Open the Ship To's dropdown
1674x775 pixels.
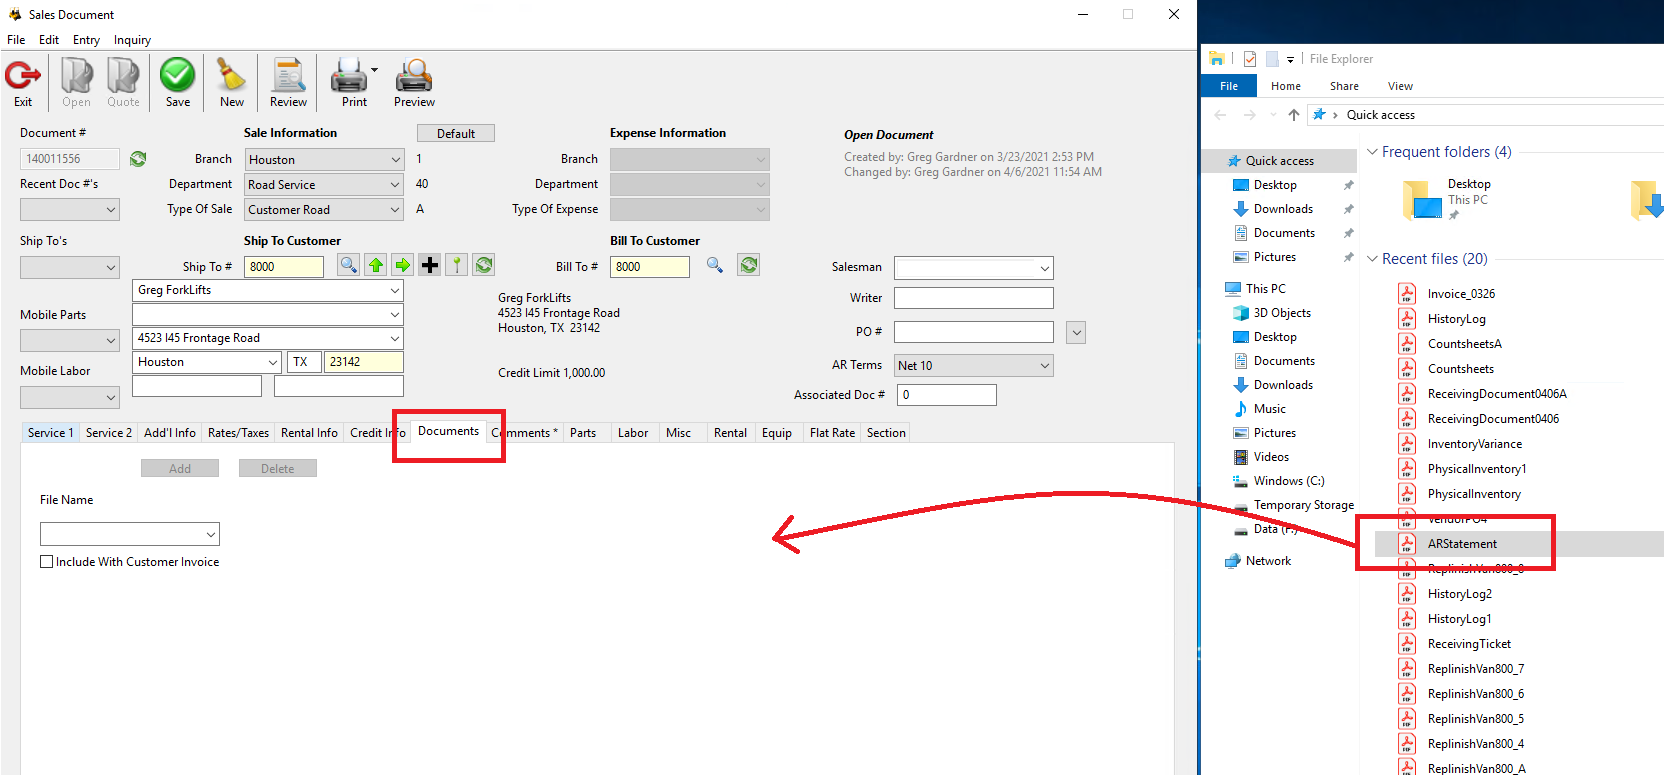111,267
